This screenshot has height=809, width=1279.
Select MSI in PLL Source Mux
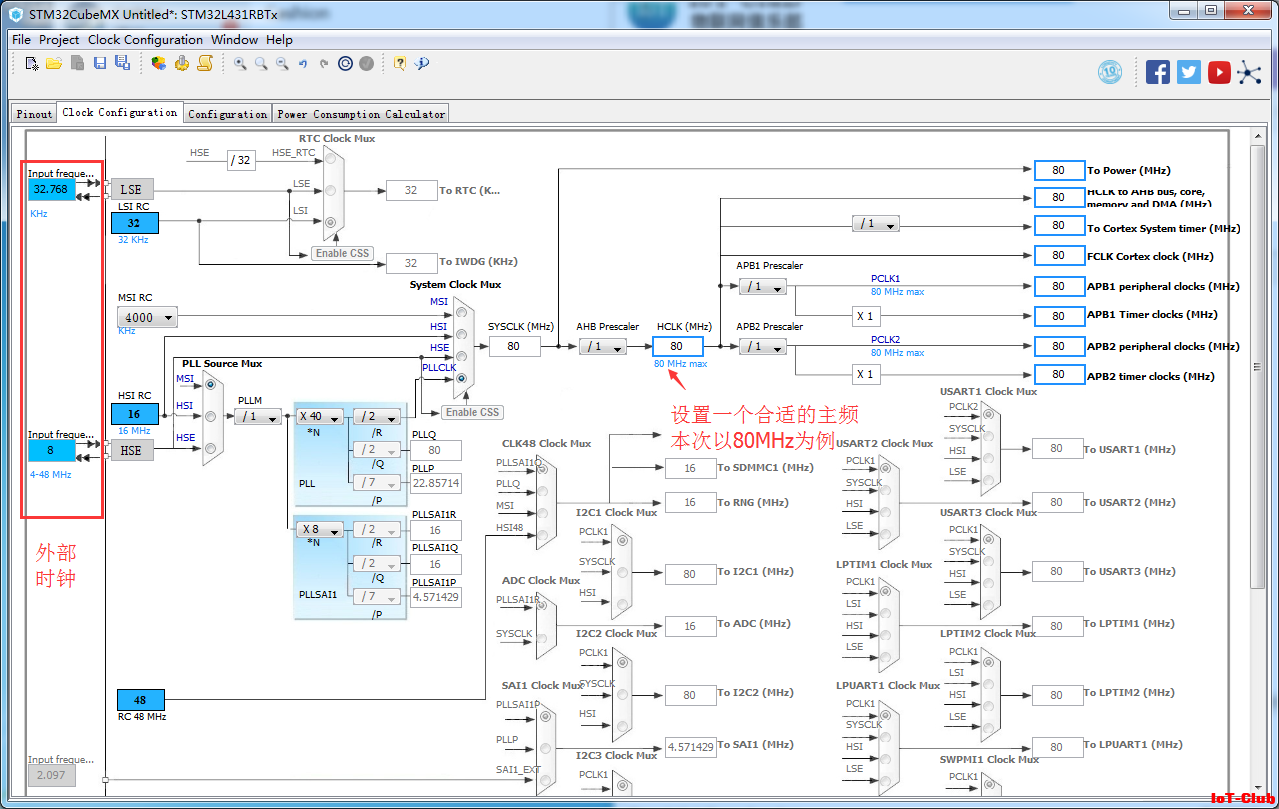tap(210, 384)
